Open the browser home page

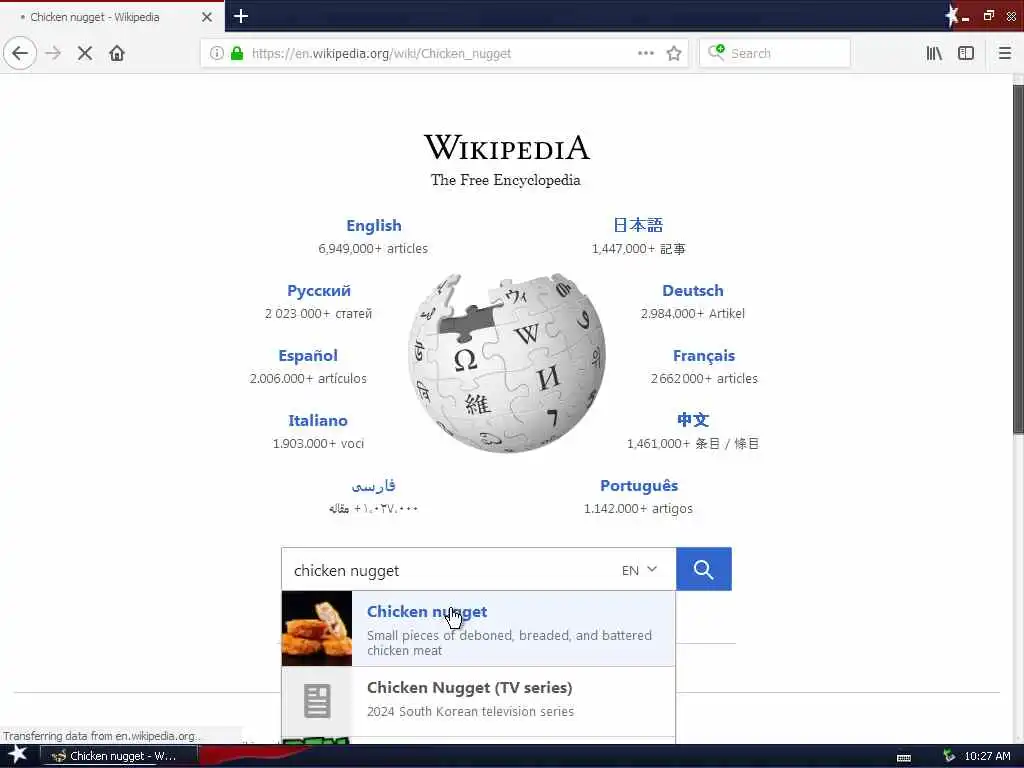[117, 53]
